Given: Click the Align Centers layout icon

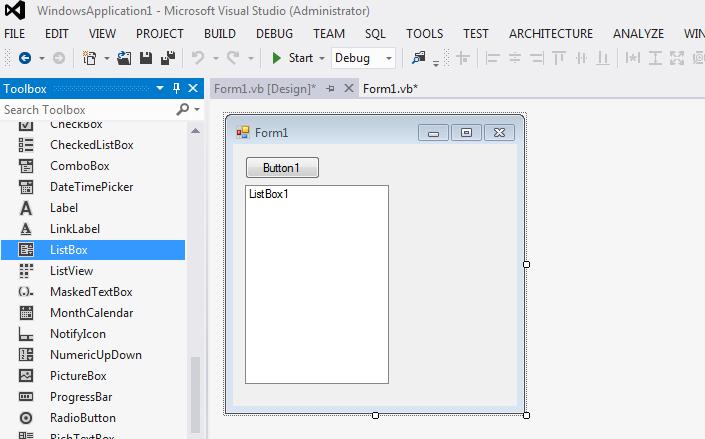Looking at the screenshot, I should [x=514, y=58].
